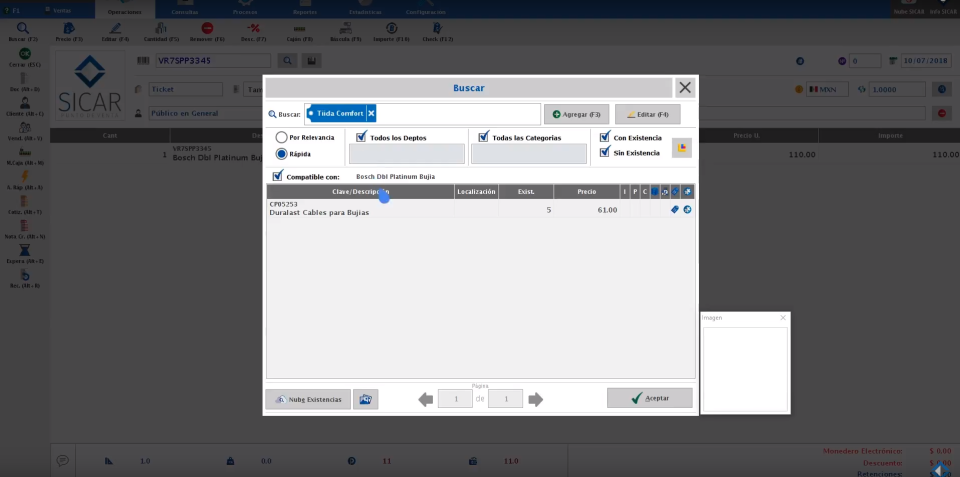960x477 pixels.
Task: Open the Procesos tab
Action: coord(245,11)
